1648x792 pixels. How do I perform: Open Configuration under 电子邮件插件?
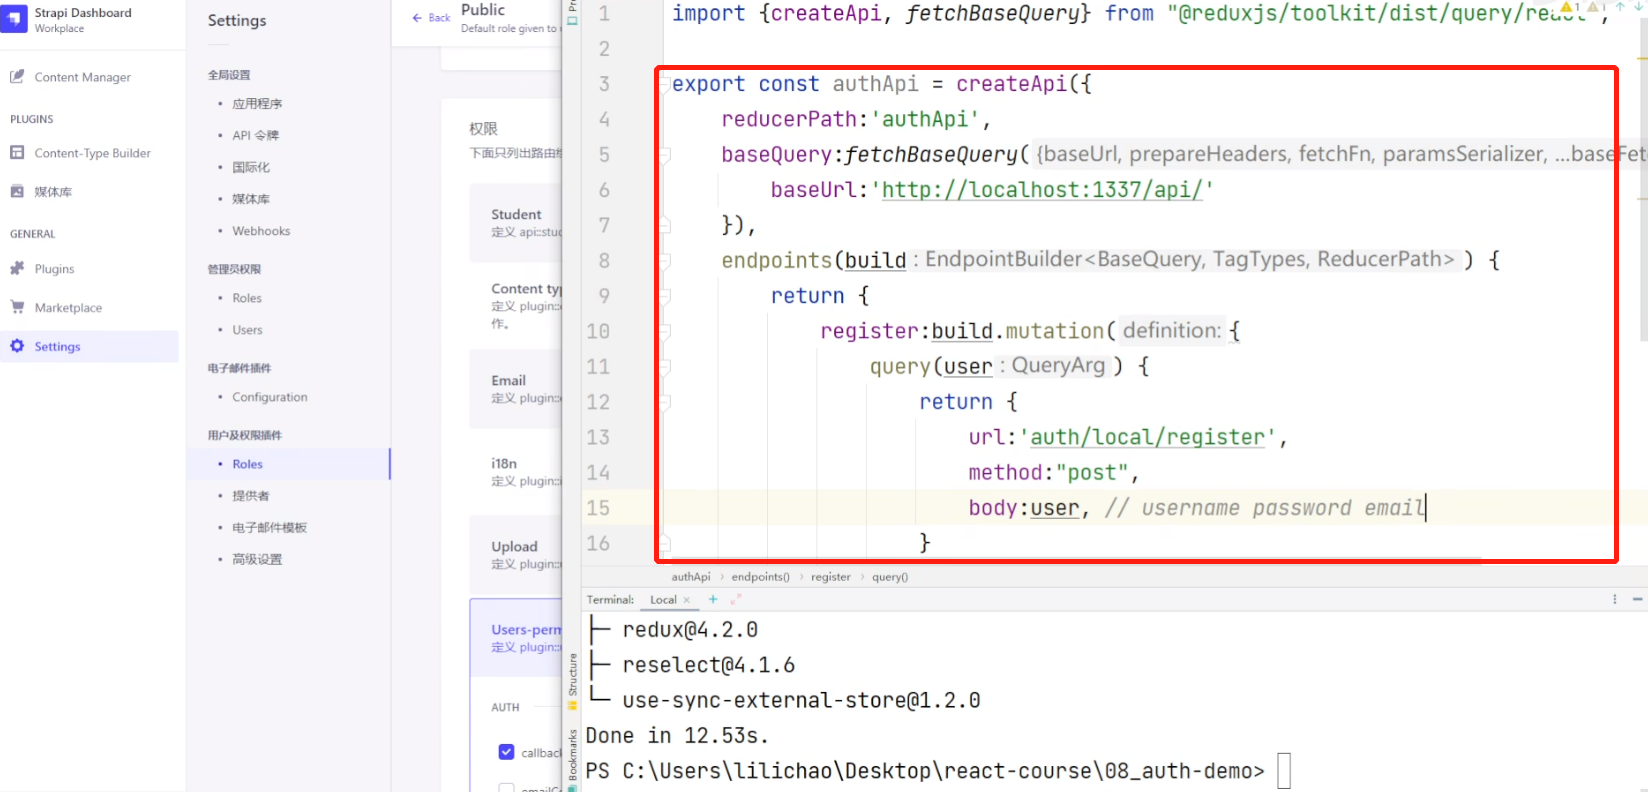pyautogui.click(x=270, y=397)
